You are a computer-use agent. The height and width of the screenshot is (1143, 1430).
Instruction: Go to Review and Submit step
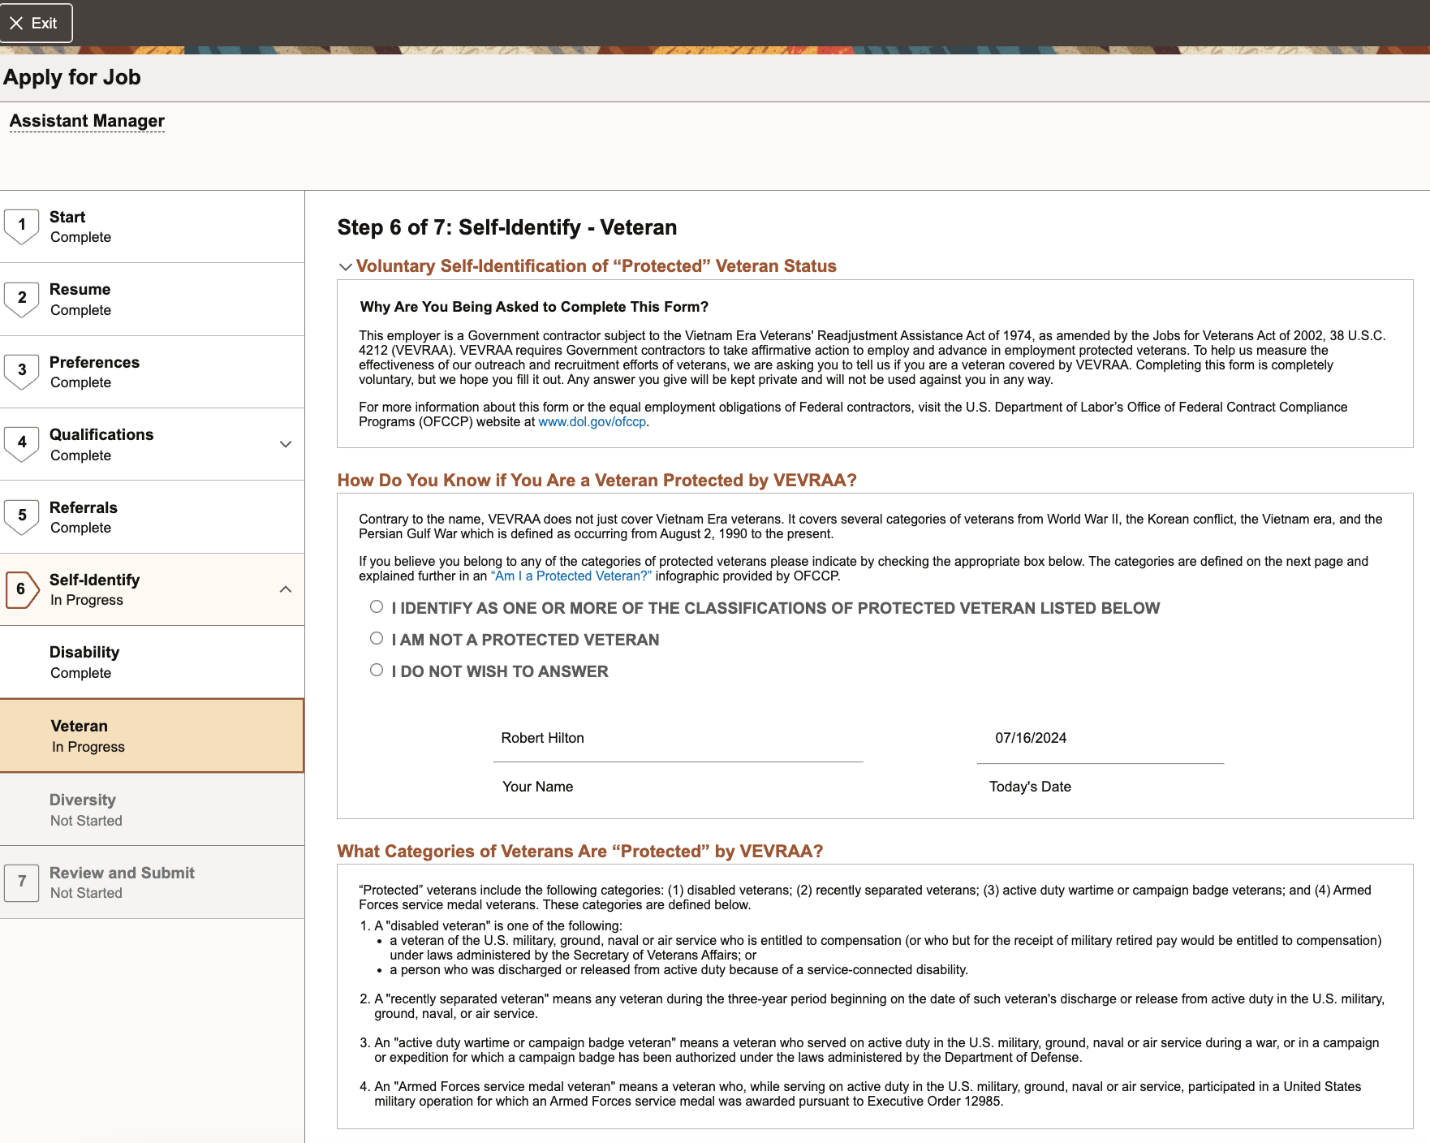pyautogui.click(x=152, y=882)
